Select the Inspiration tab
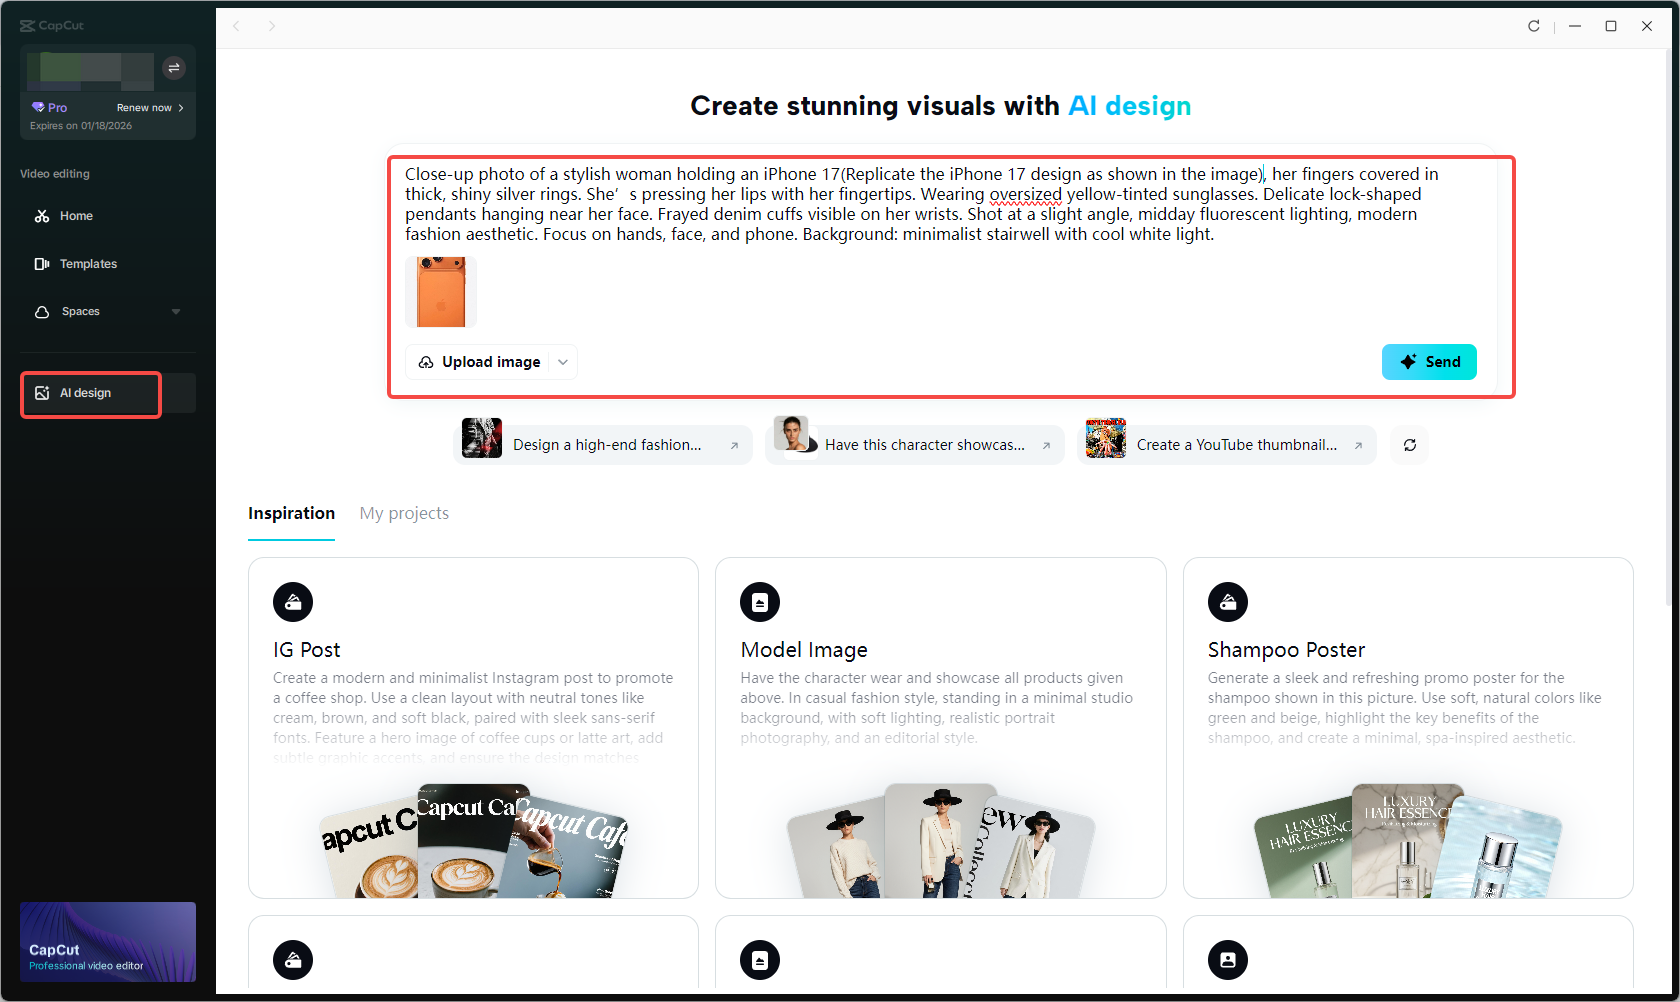Viewport: 1680px width, 1002px height. (291, 513)
